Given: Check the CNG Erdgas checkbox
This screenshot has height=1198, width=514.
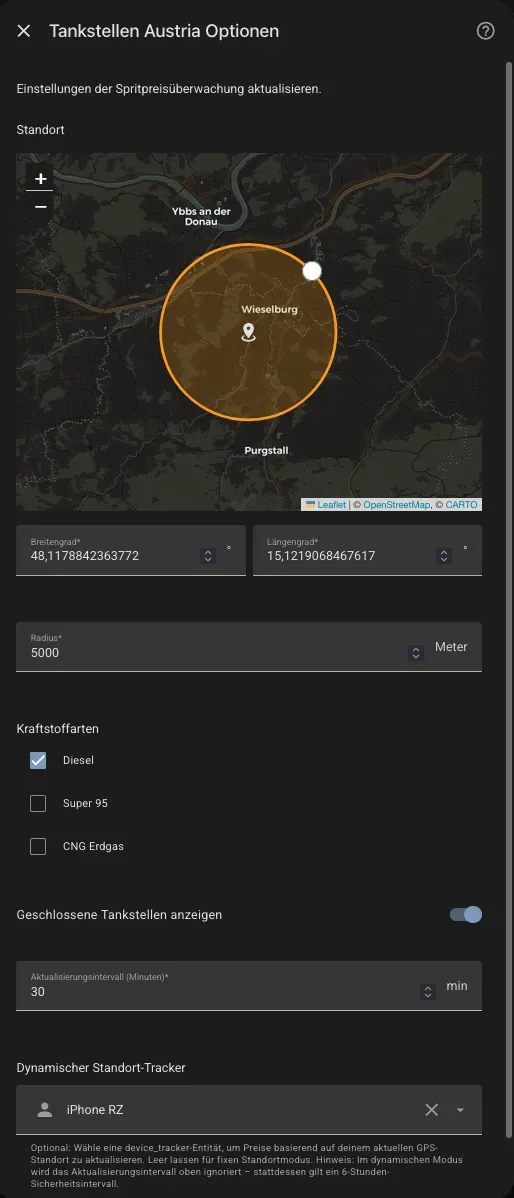Looking at the screenshot, I should pyautogui.click(x=38, y=847).
